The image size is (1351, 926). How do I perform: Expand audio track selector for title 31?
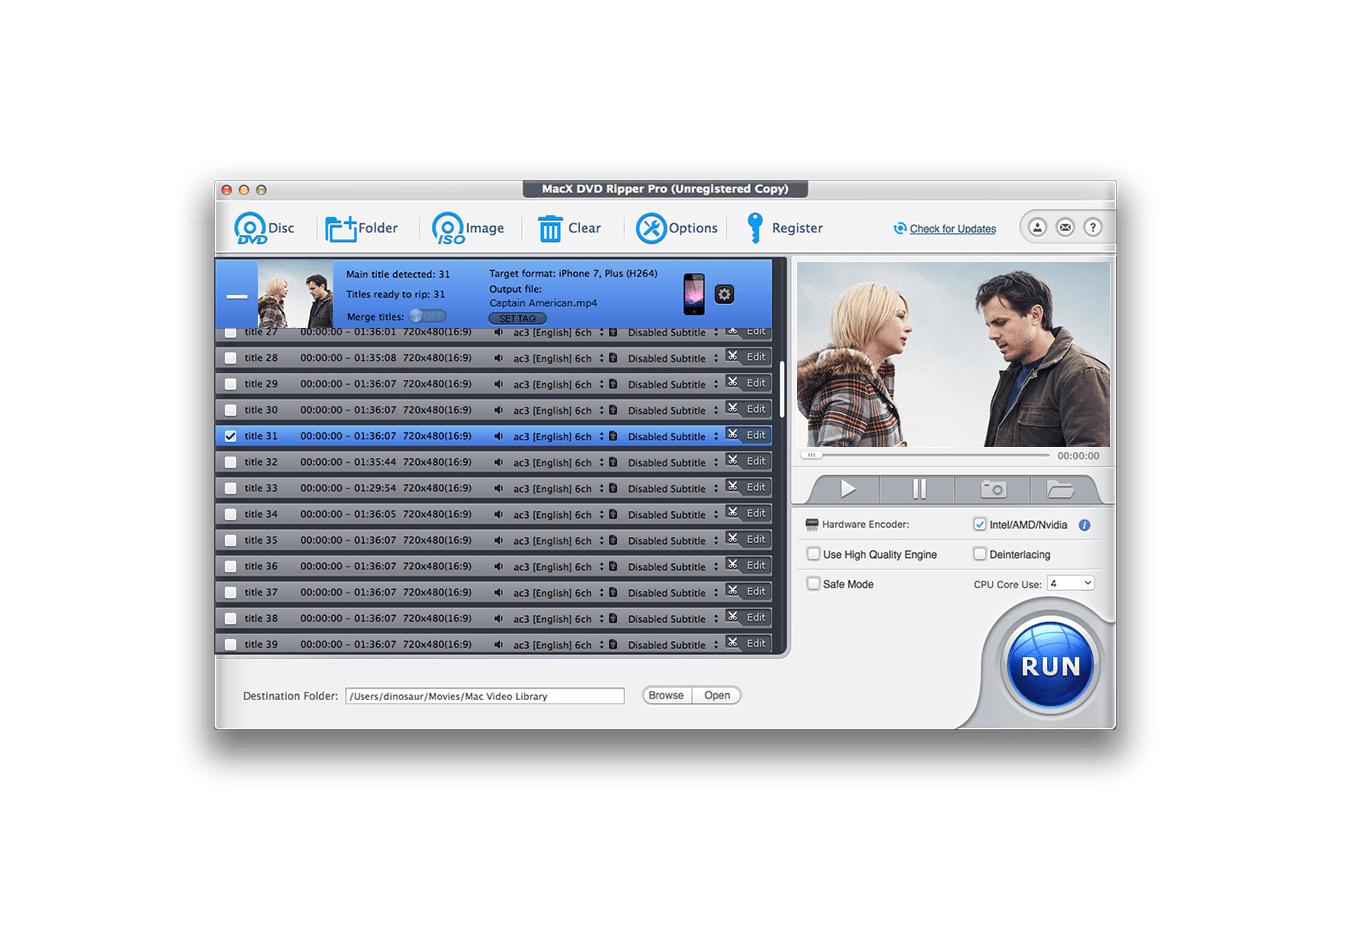click(601, 437)
